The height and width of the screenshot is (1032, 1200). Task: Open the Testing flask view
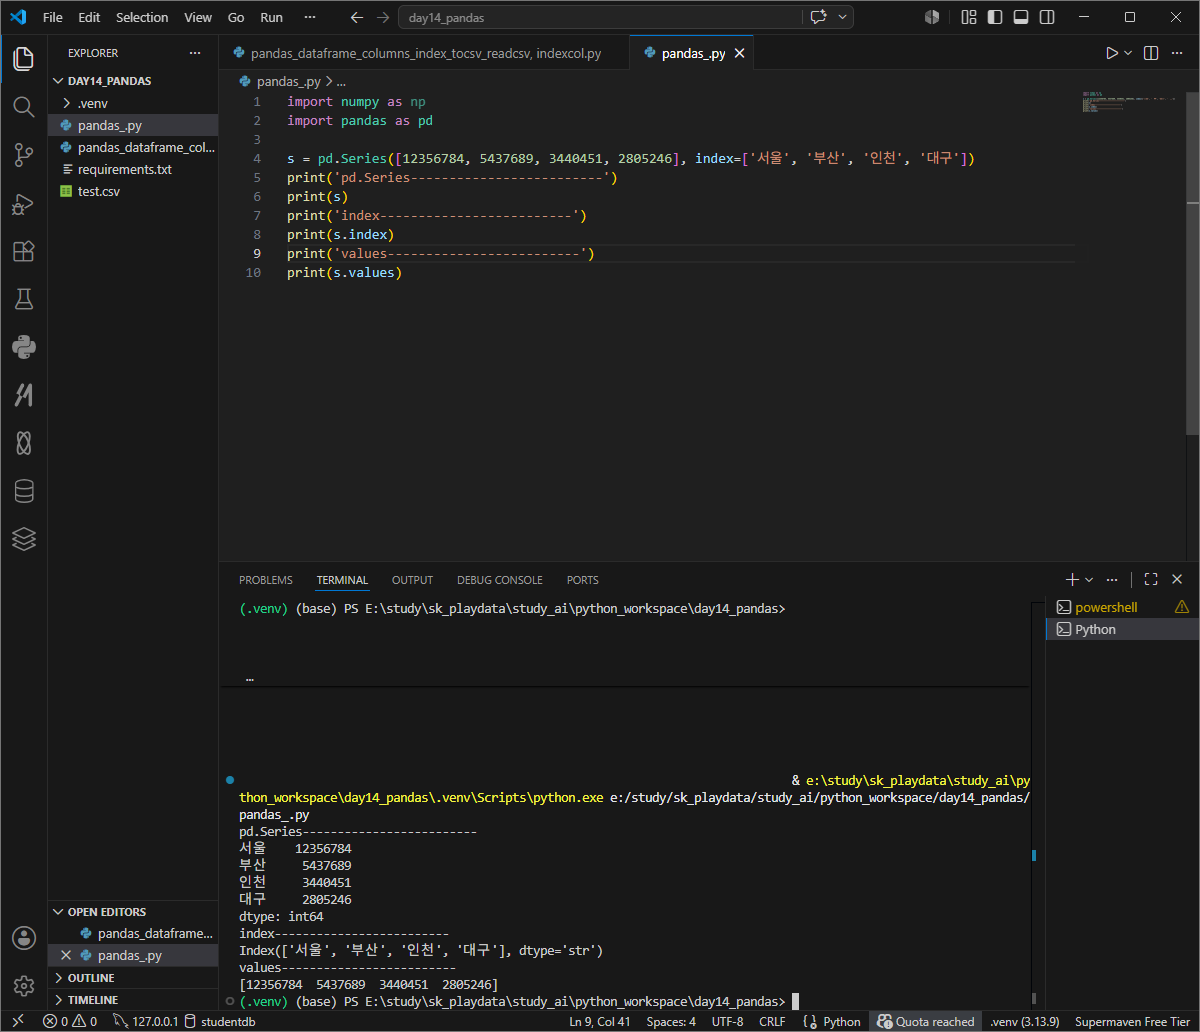24,299
